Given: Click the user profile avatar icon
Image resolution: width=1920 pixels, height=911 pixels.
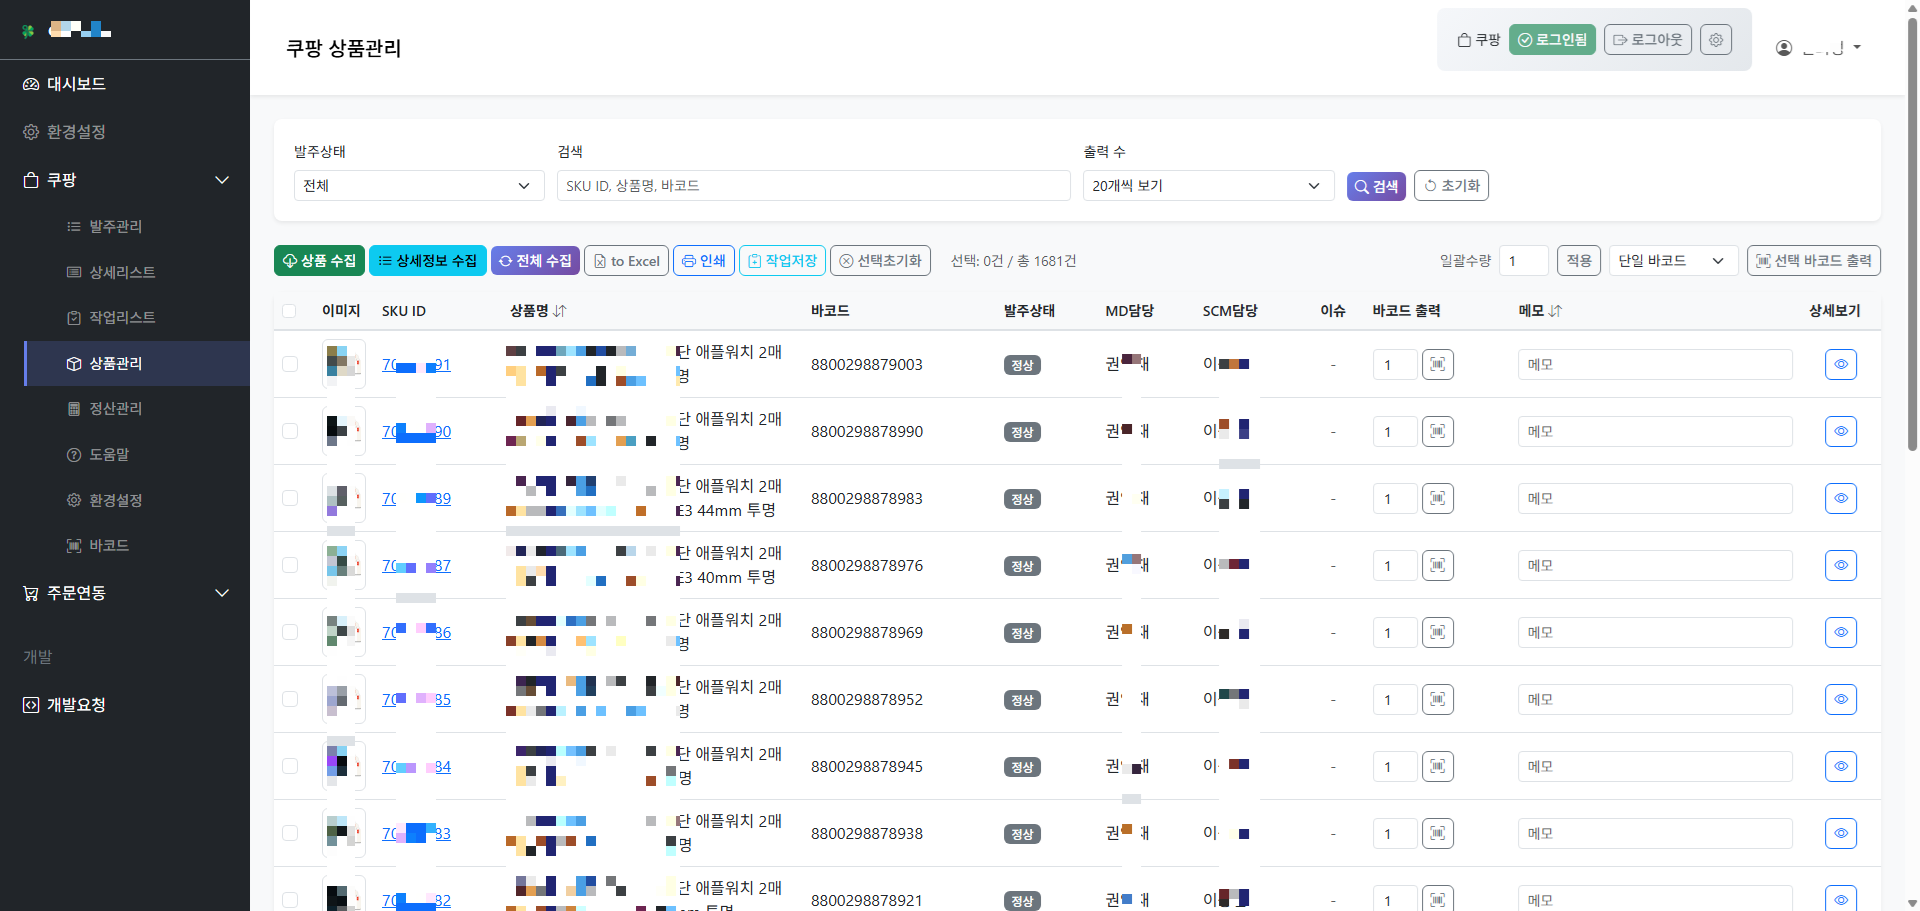Looking at the screenshot, I should [1784, 48].
